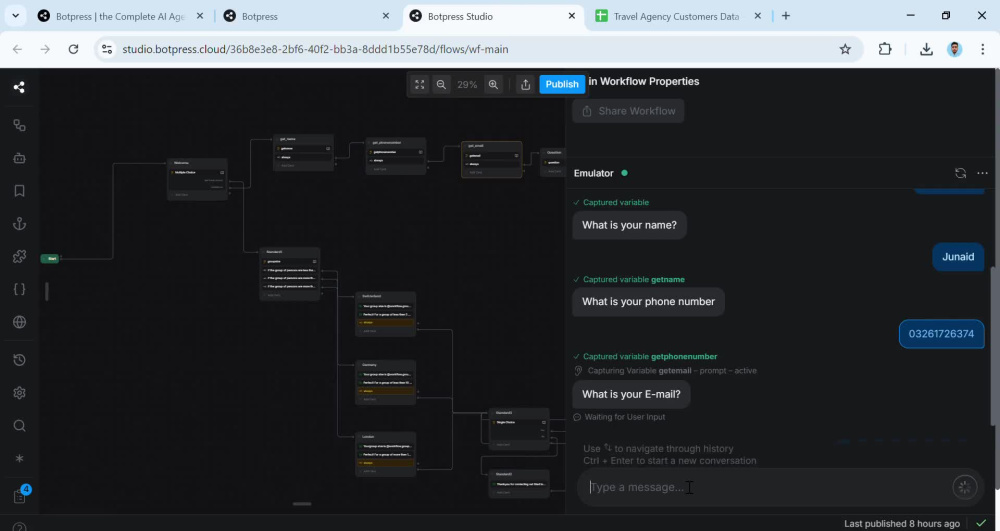Click the Last published 8 hours ago status
The height and width of the screenshot is (531, 1000).
(902, 523)
